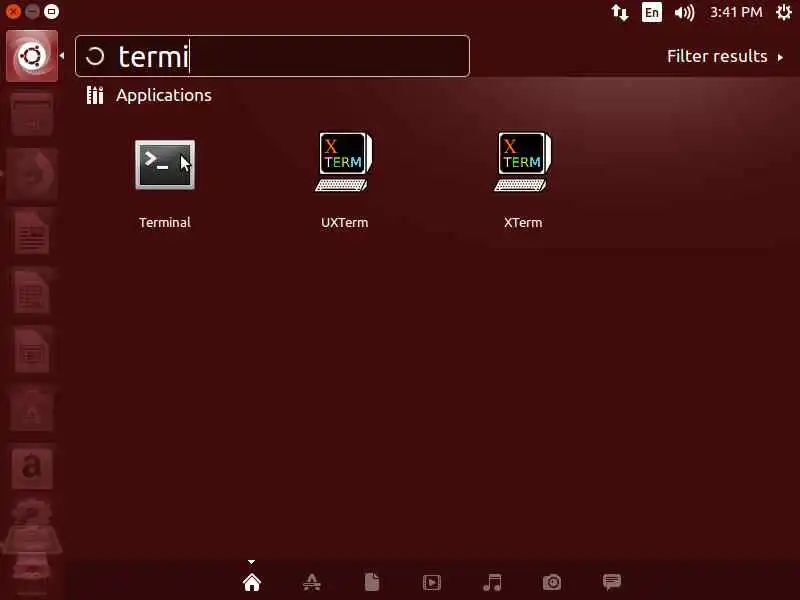The width and height of the screenshot is (800, 600).
Task: Open LibreOffice Writer in the launcher
Action: point(32,233)
